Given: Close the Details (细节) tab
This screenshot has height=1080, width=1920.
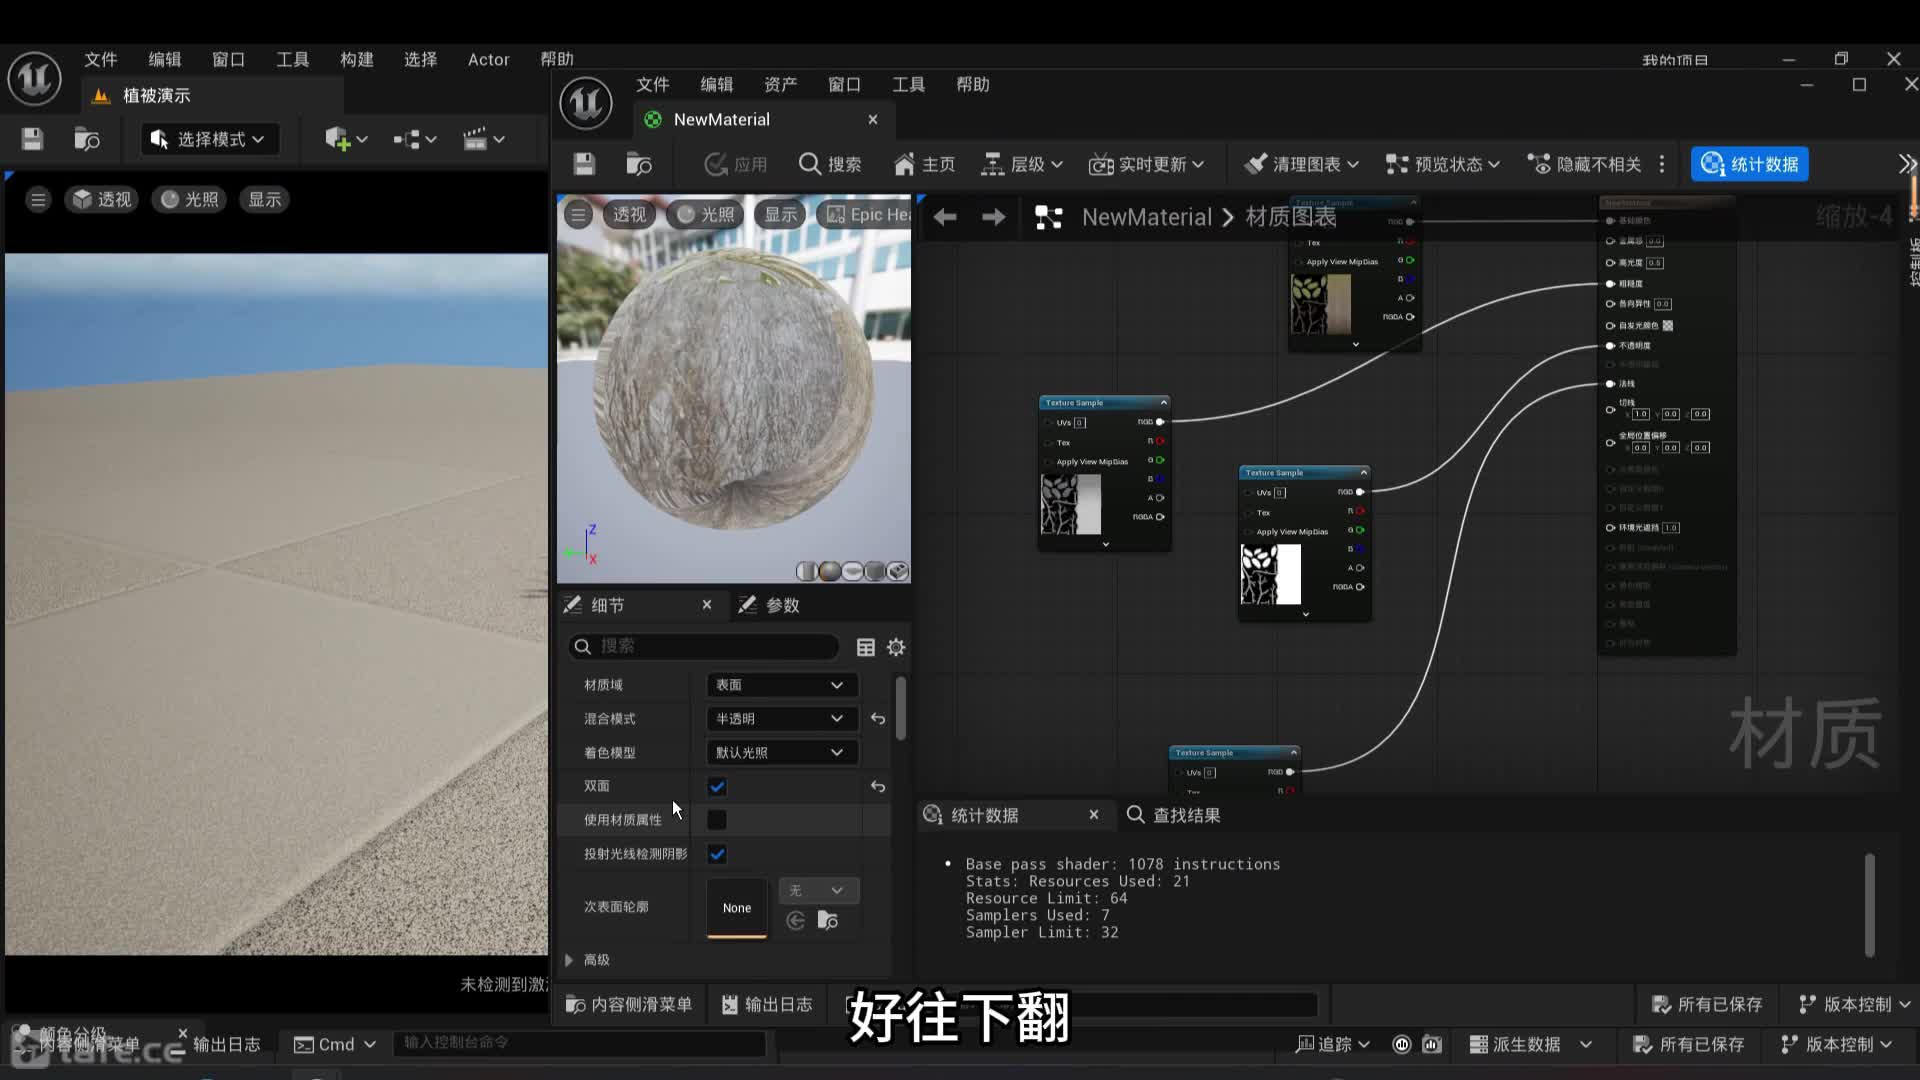Looking at the screenshot, I should (x=707, y=605).
